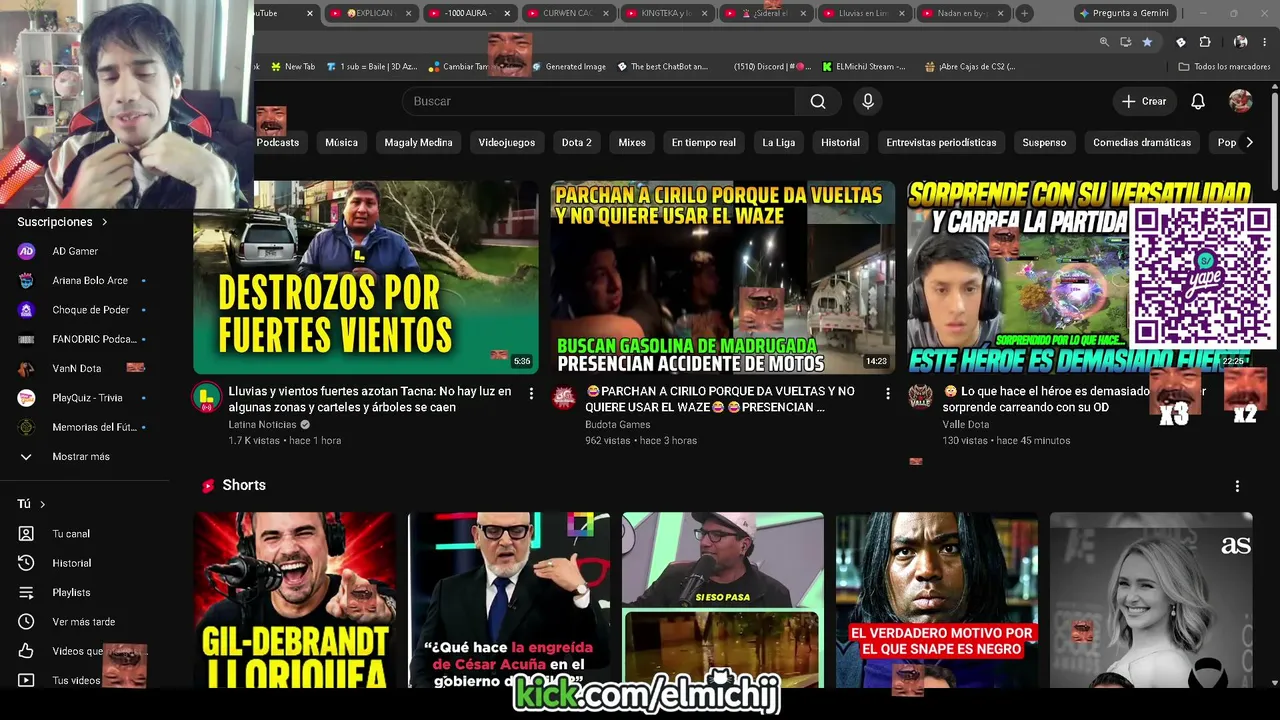Switch to the -1000 AURA browser tab
This screenshot has height=720, width=1280.
(468, 13)
